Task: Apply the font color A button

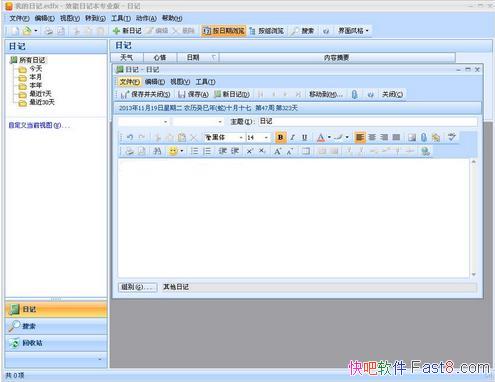Action: pyautogui.click(x=321, y=137)
